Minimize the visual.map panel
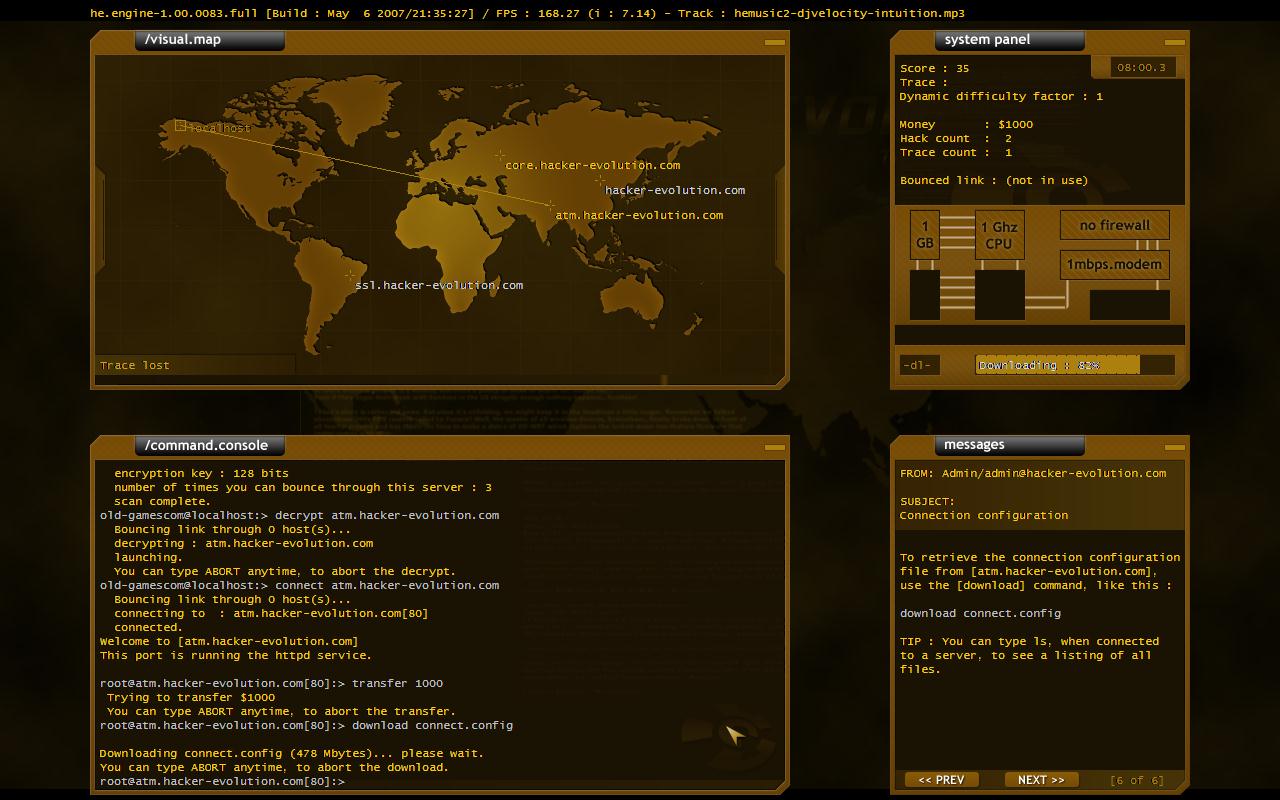The width and height of the screenshot is (1280, 800). tap(775, 43)
